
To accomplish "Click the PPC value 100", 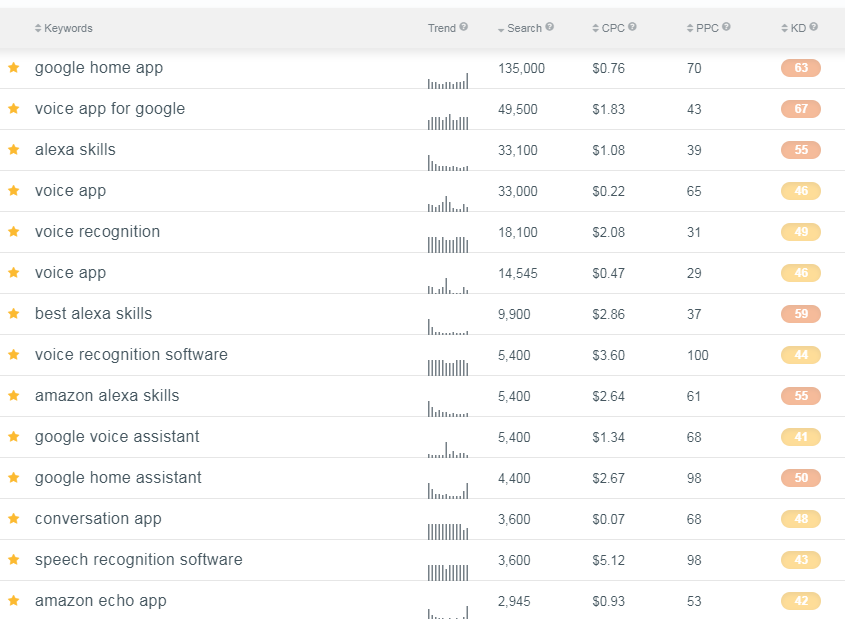I will pyautogui.click(x=697, y=356).
